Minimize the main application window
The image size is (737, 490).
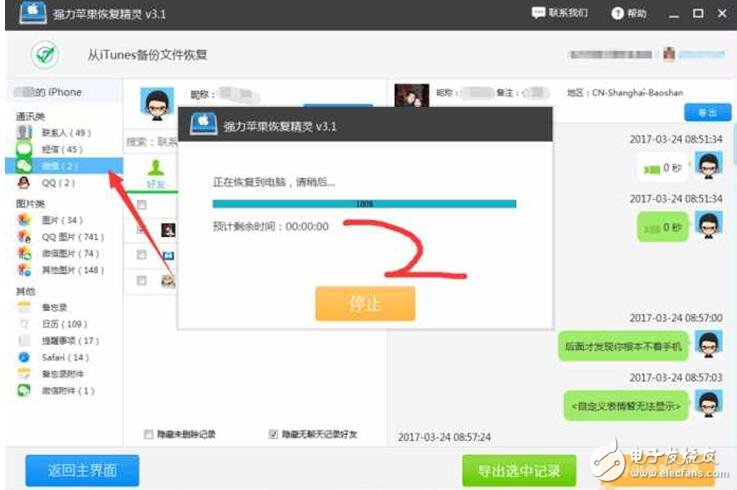coord(674,14)
